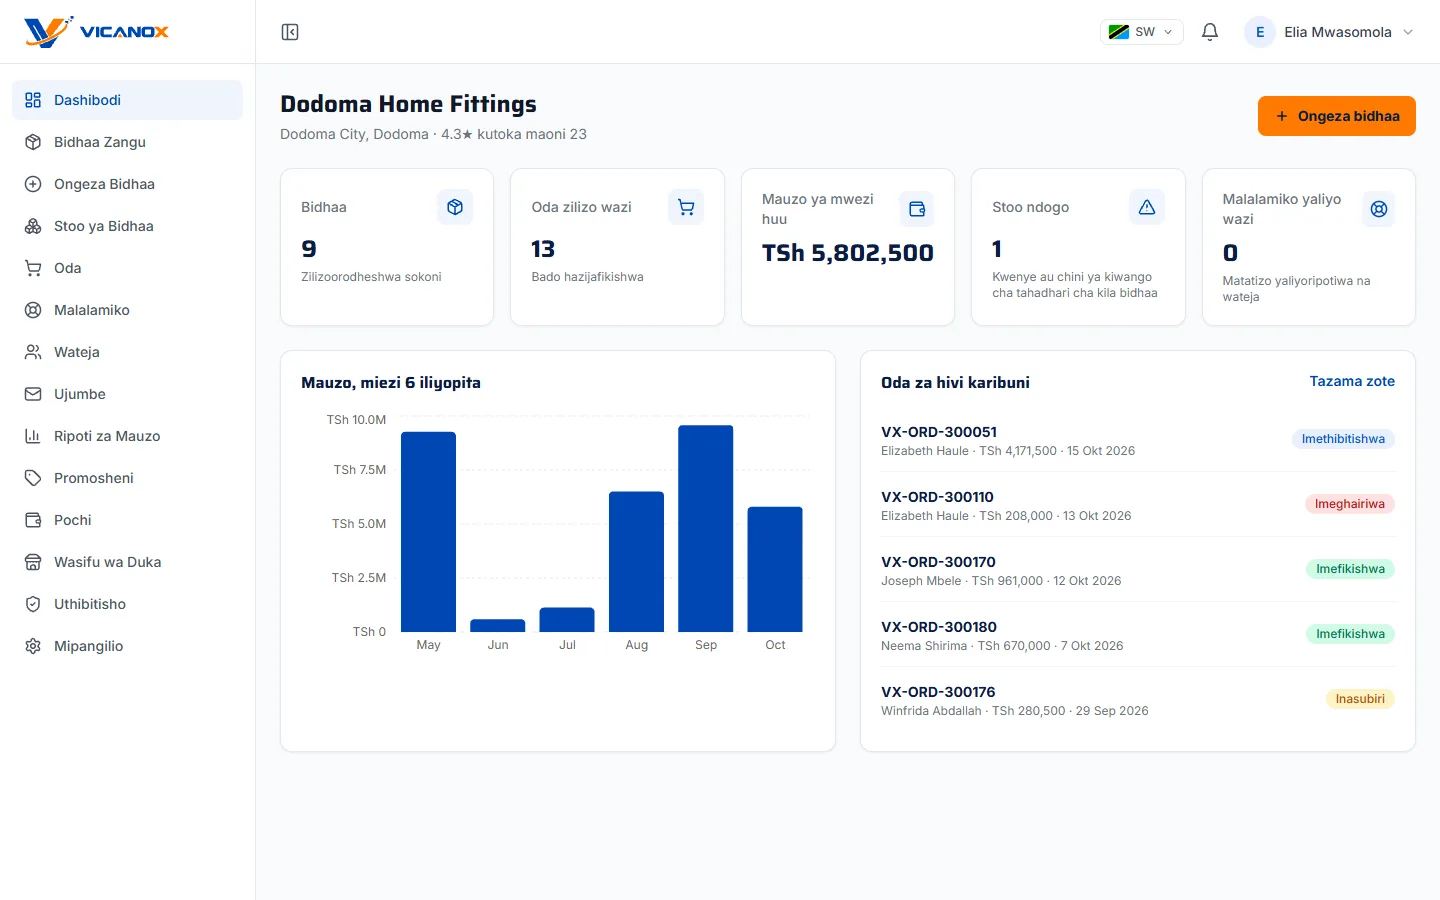Click the Tazama zote link
This screenshot has height=900, width=1440.
(1352, 381)
